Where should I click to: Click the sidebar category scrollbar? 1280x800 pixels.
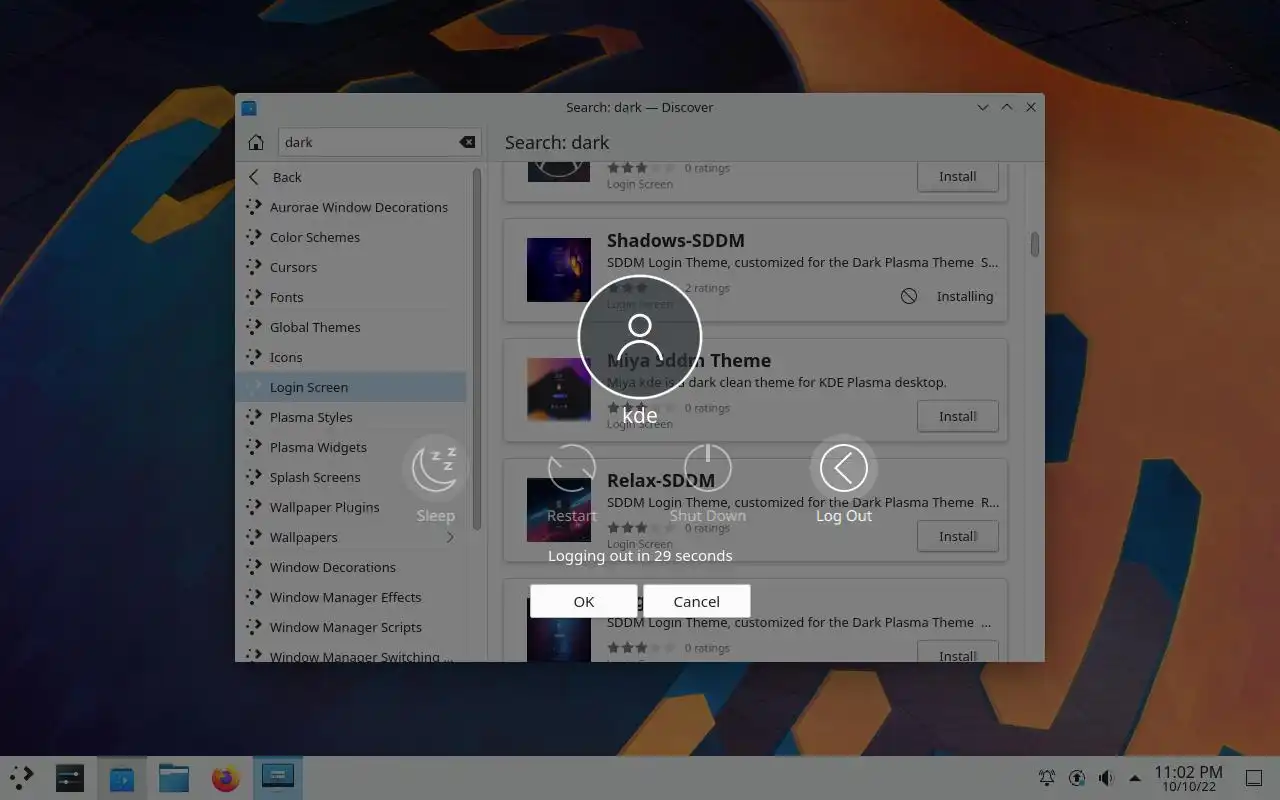[477, 350]
